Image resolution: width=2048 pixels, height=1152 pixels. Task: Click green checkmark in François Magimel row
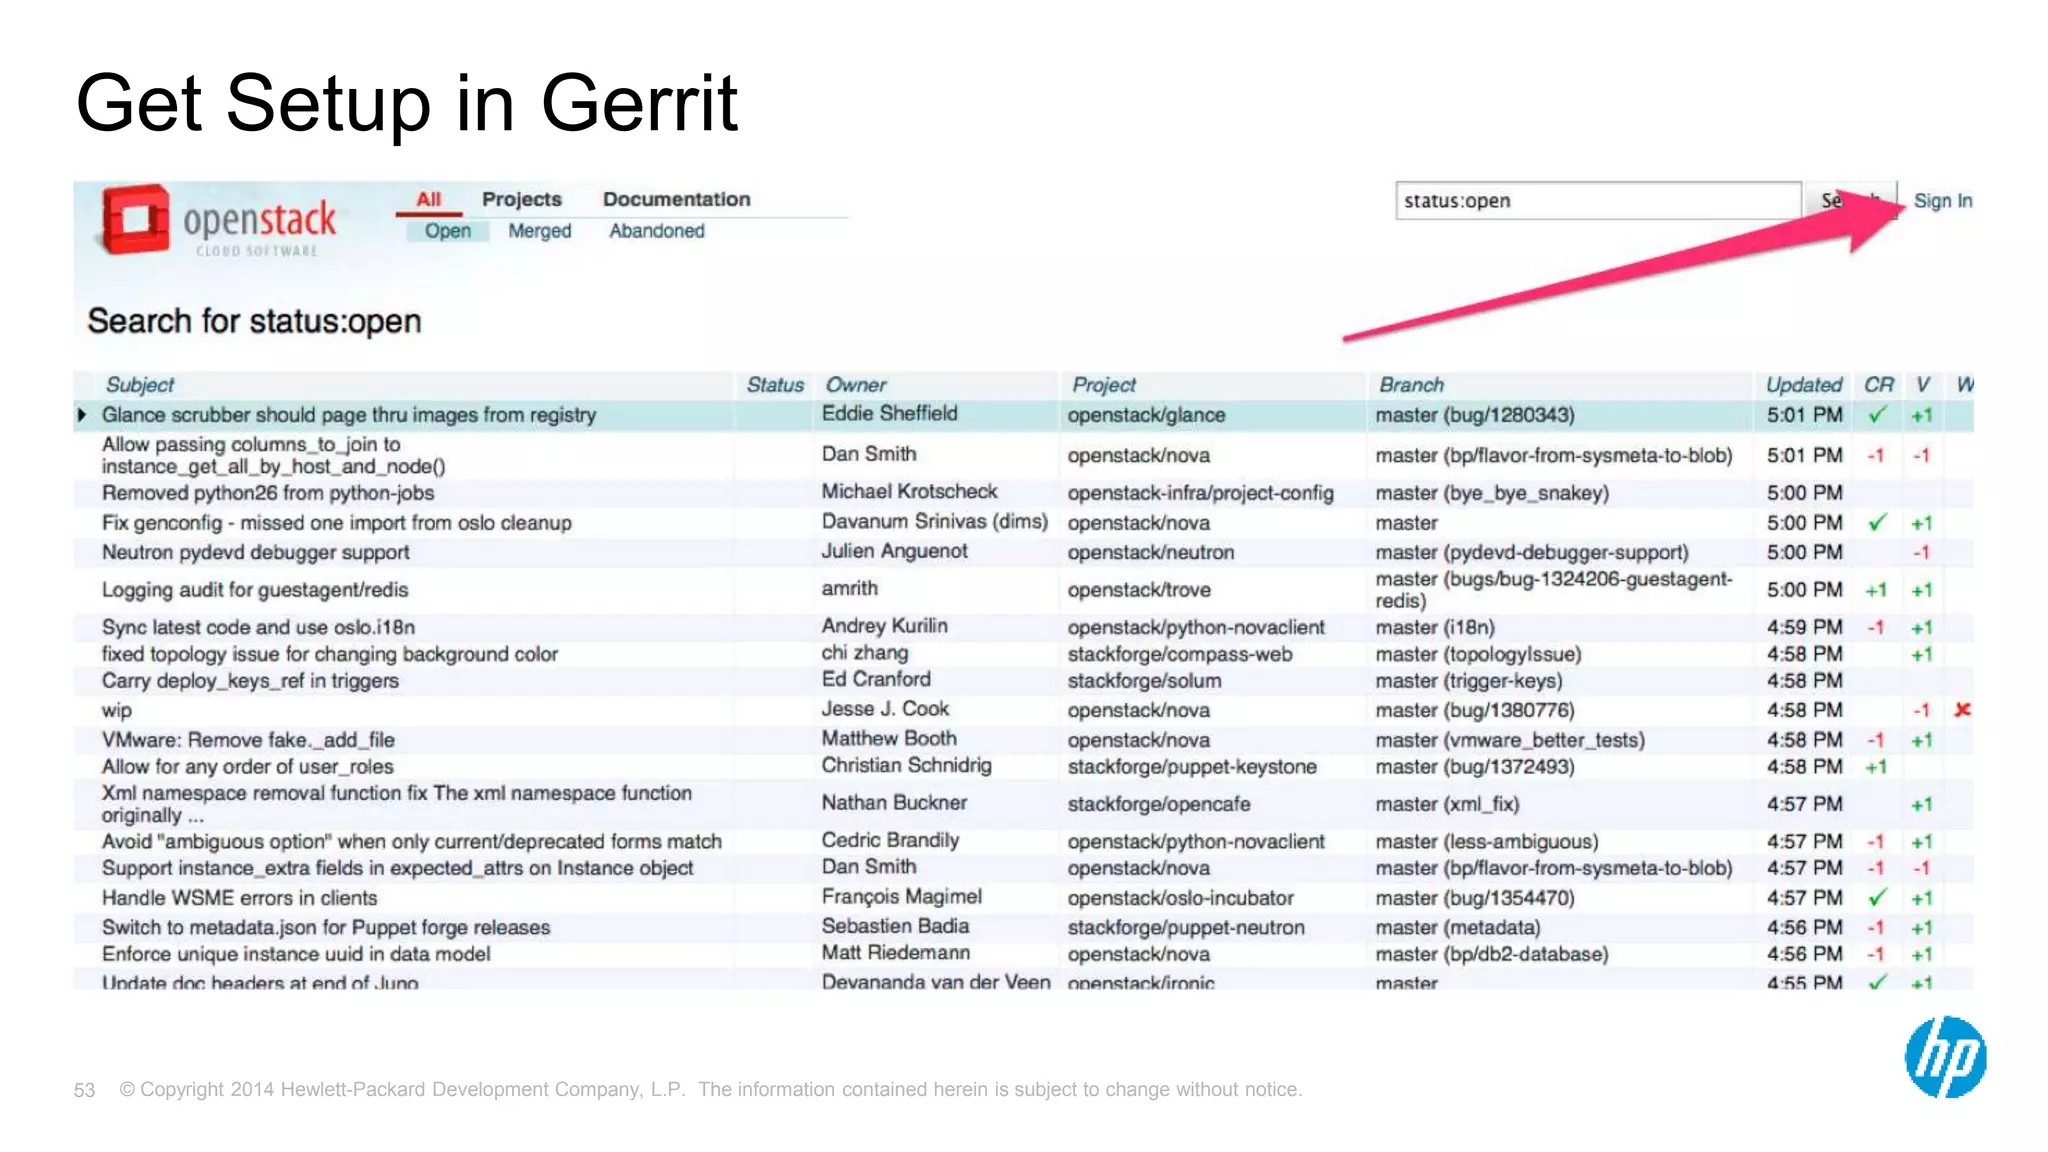(1877, 898)
